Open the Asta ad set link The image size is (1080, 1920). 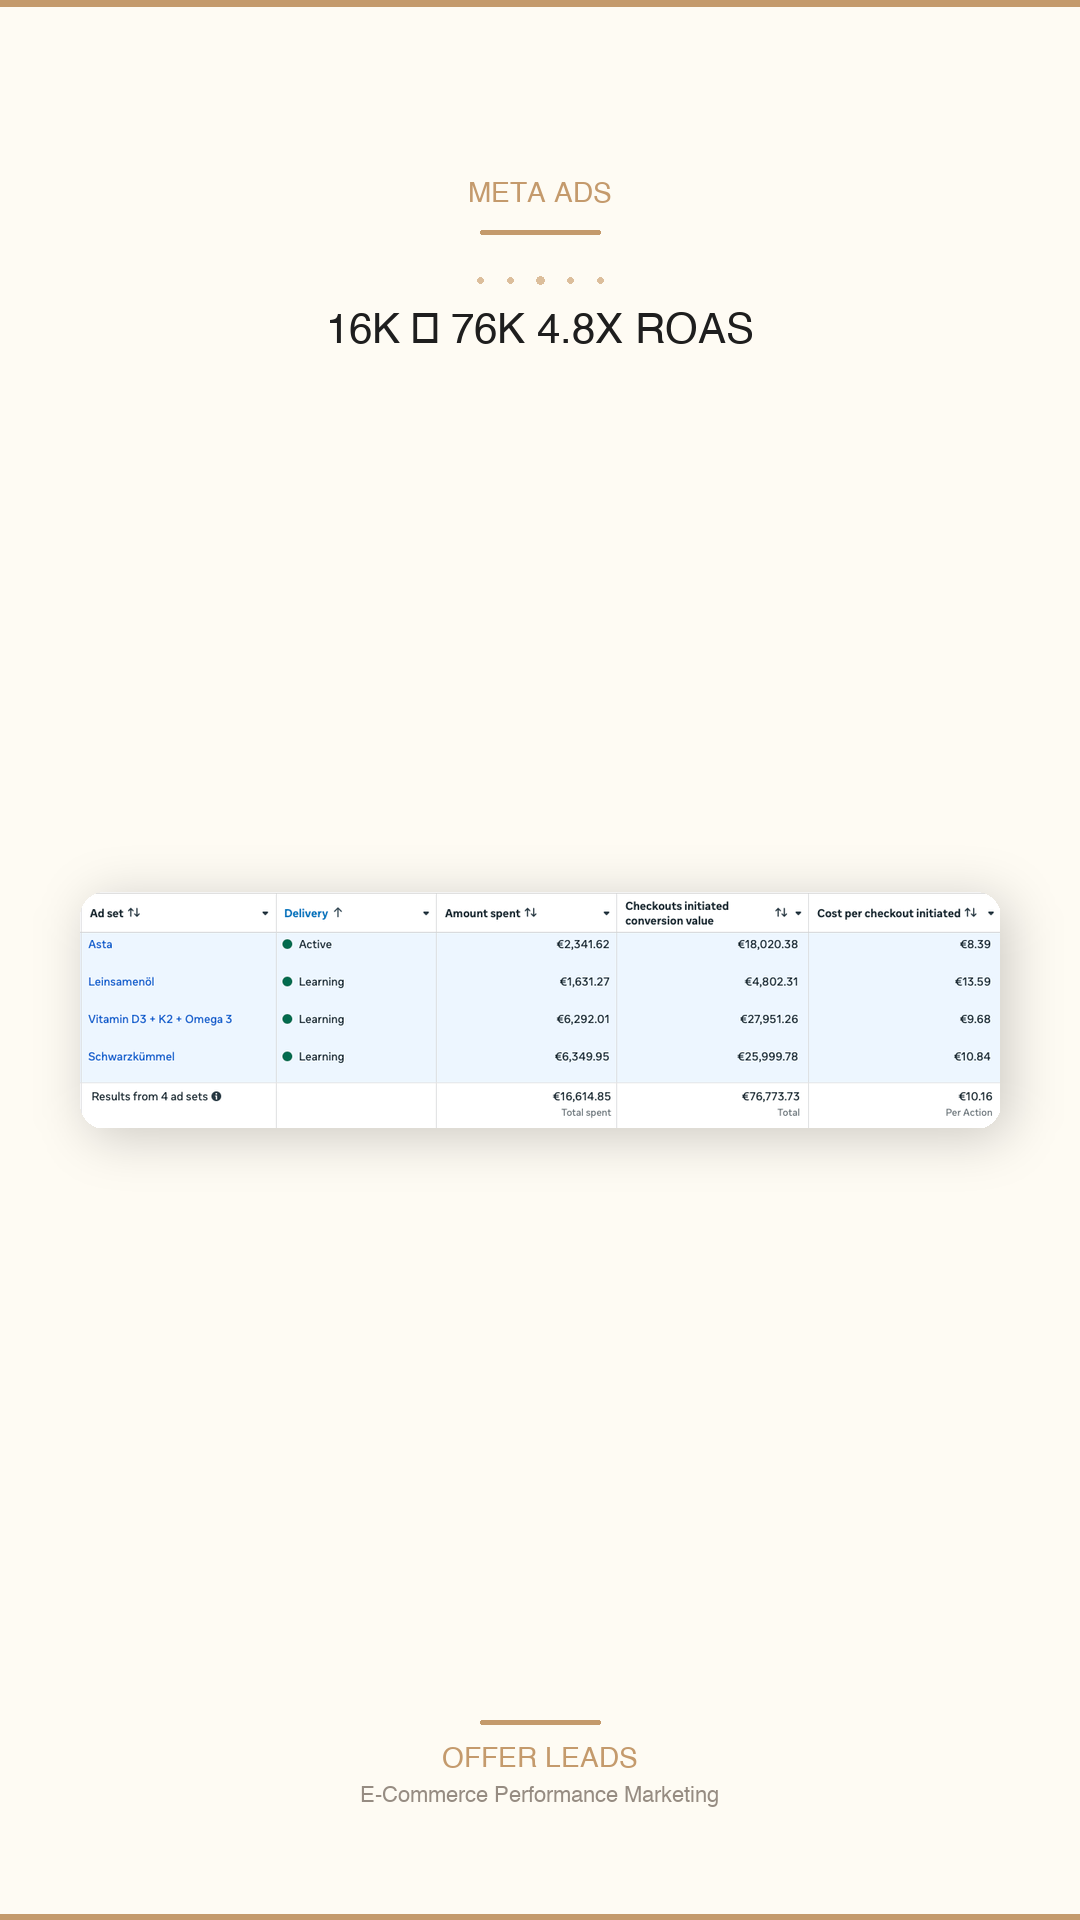click(x=100, y=944)
